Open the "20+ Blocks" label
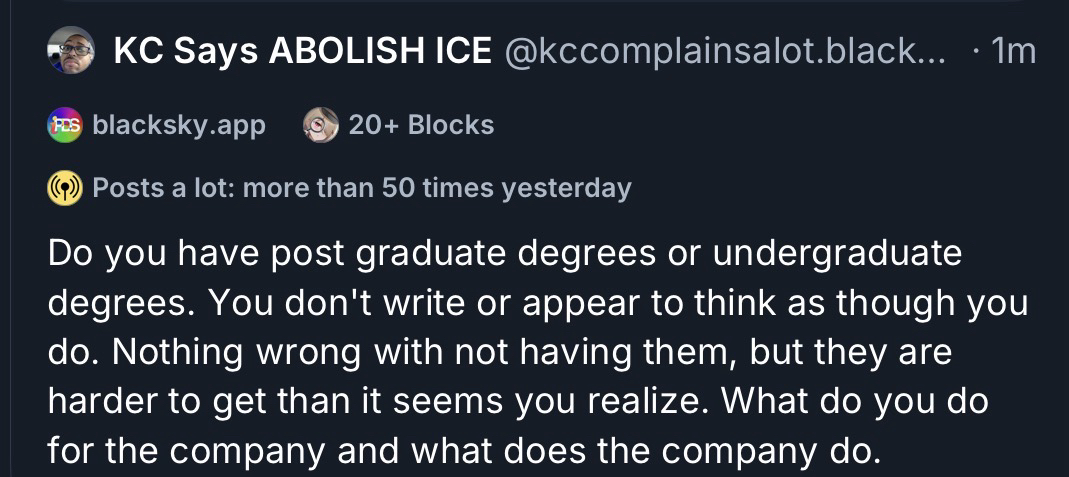 click(x=421, y=125)
